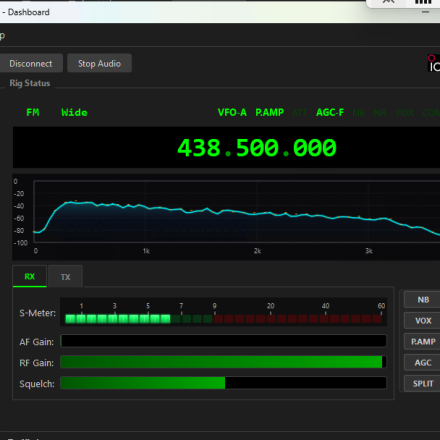Viewport: 440px width, 440px height.
Task: Enable SPLIT operation
Action: pyautogui.click(x=423, y=384)
